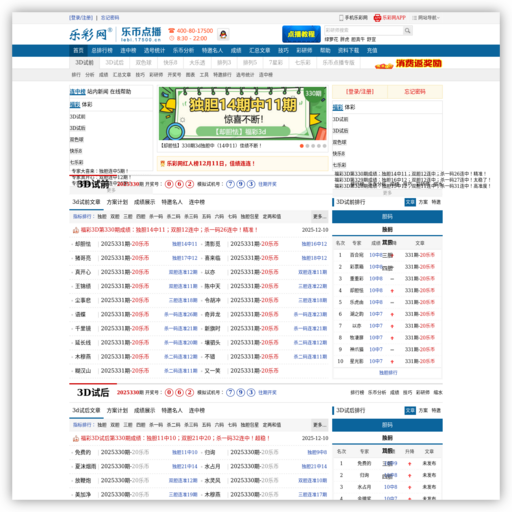The width and height of the screenshot is (512, 512).
Task: Select 特惠 toggle in 3D试后排行 panel
Action: coord(436,410)
